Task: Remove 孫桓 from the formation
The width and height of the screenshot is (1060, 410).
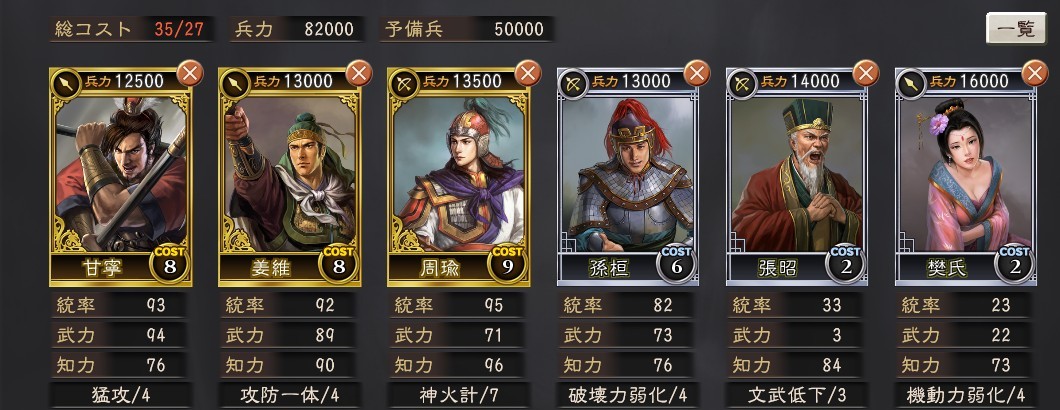Action: (x=696, y=73)
